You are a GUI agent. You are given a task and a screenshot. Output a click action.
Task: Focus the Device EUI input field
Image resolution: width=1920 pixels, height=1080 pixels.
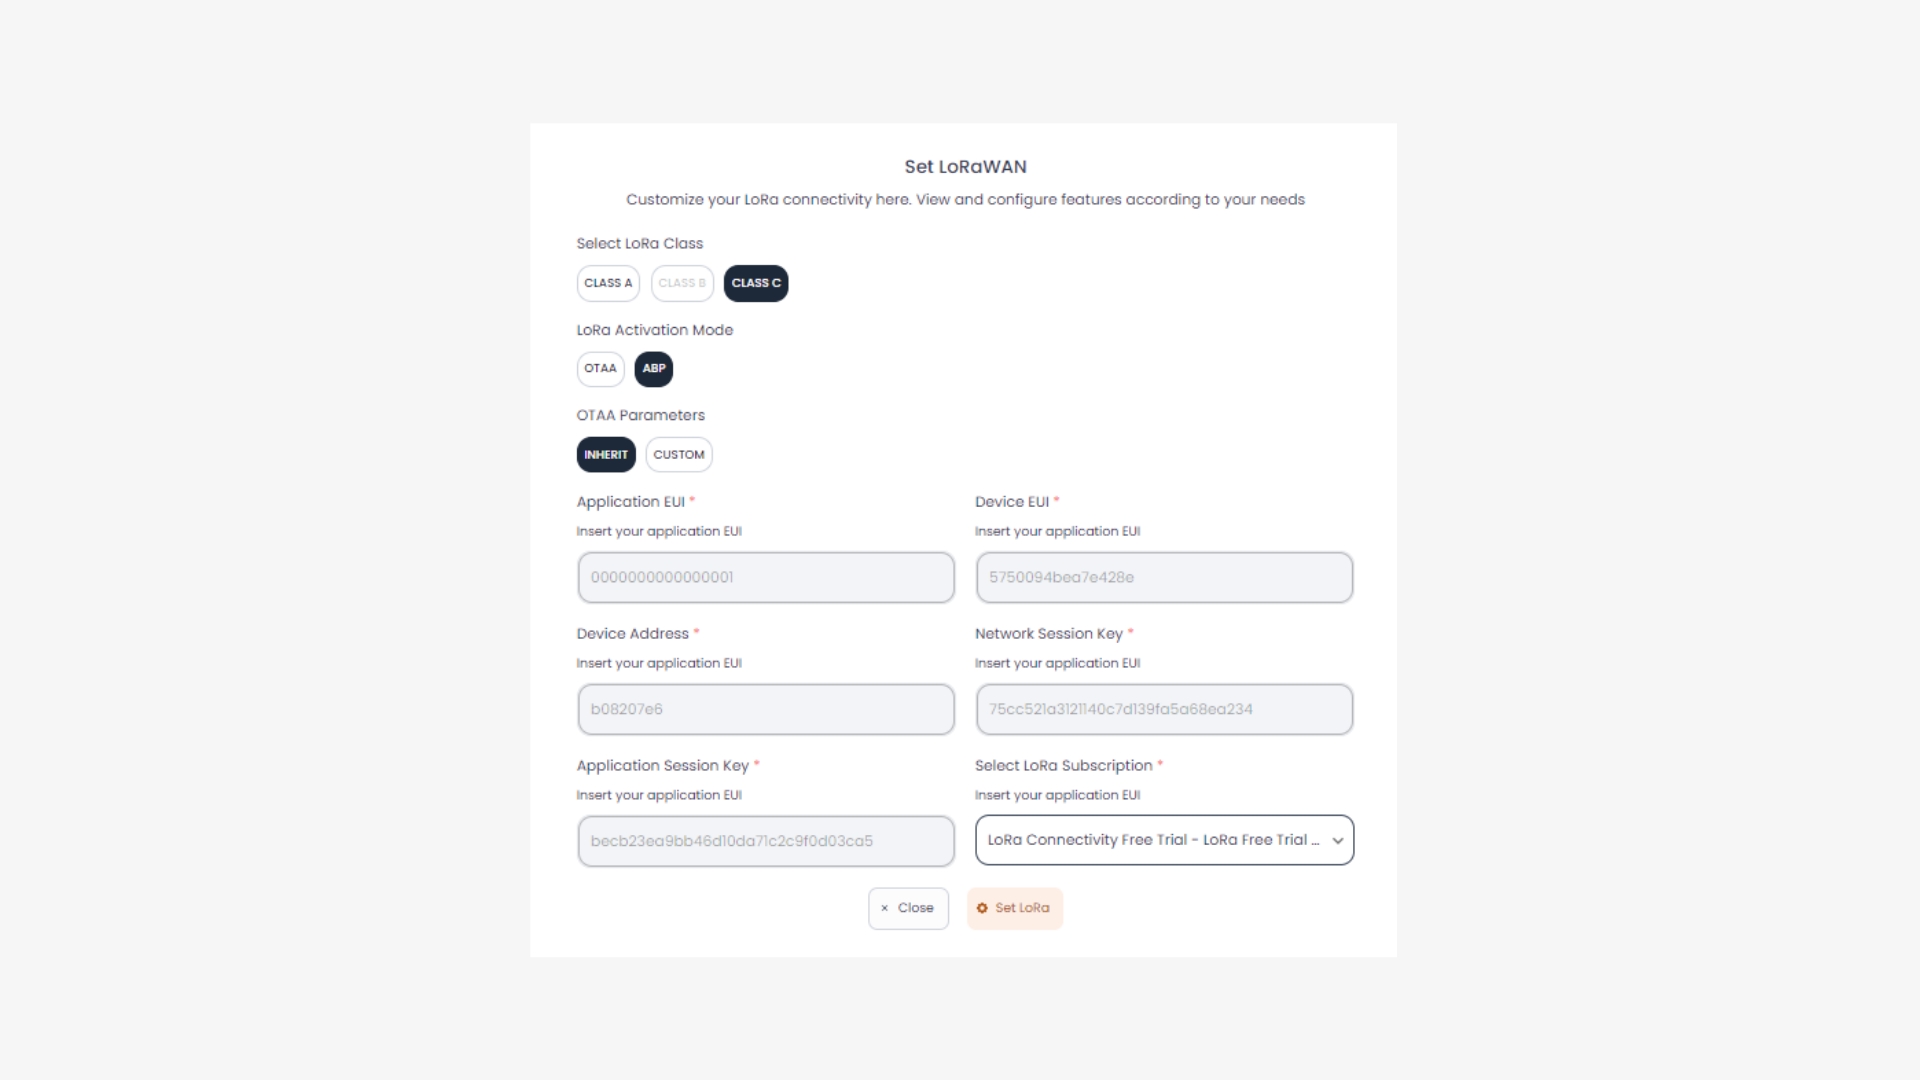pos(1164,578)
